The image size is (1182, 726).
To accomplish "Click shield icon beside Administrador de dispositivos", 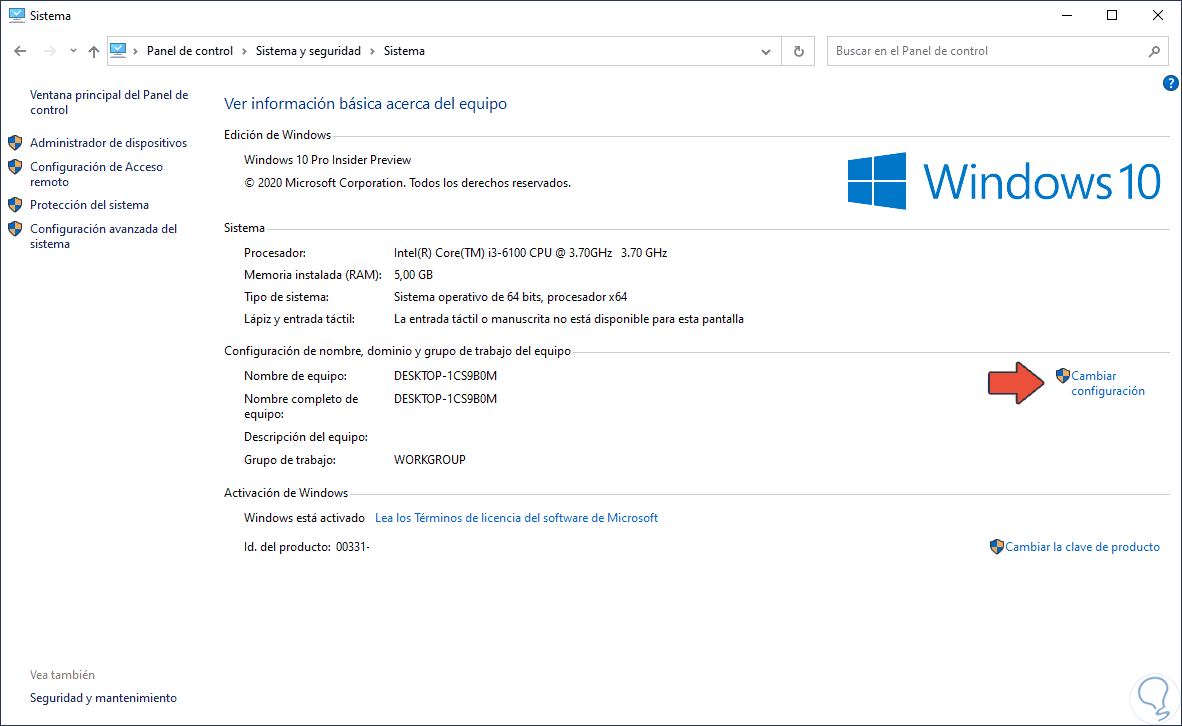I will [15, 142].
